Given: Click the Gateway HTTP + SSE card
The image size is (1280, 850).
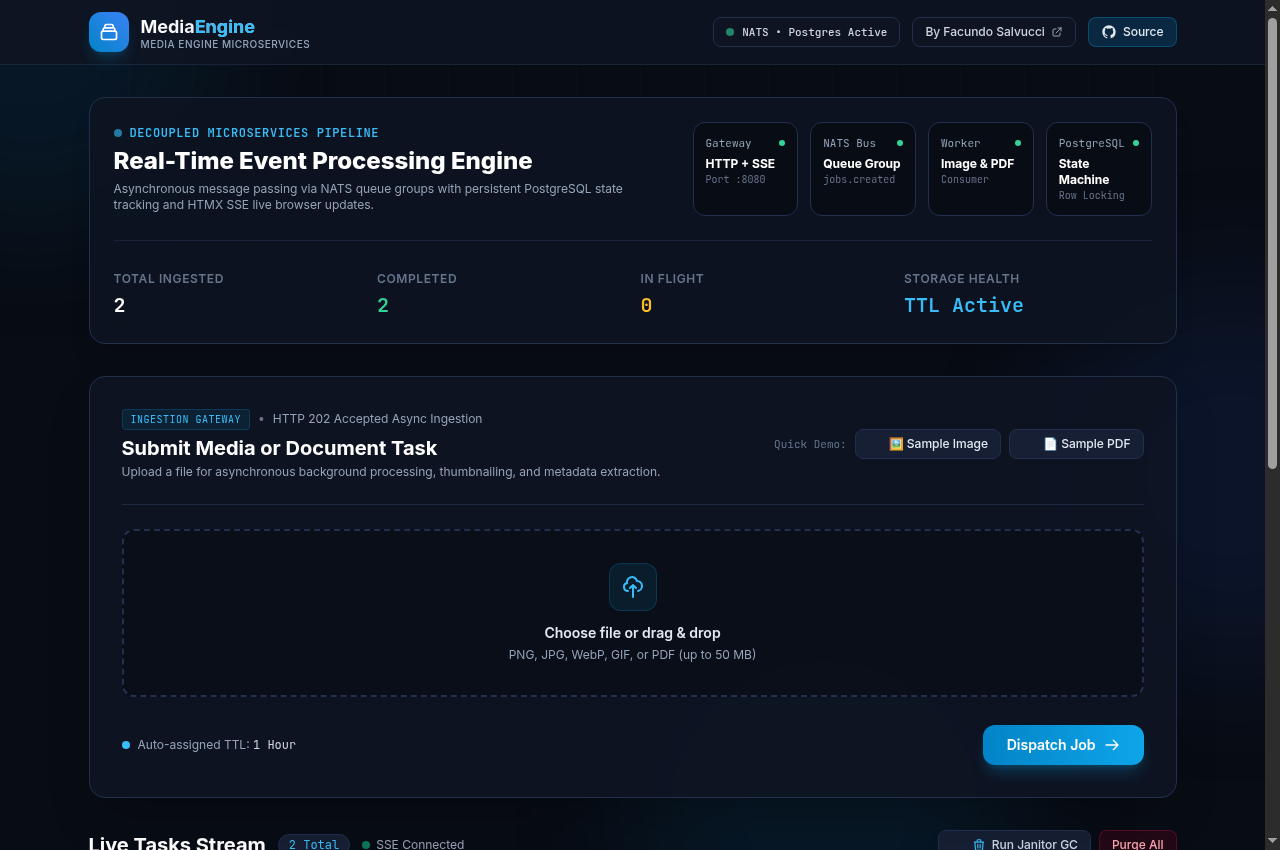Looking at the screenshot, I should 745,169.
